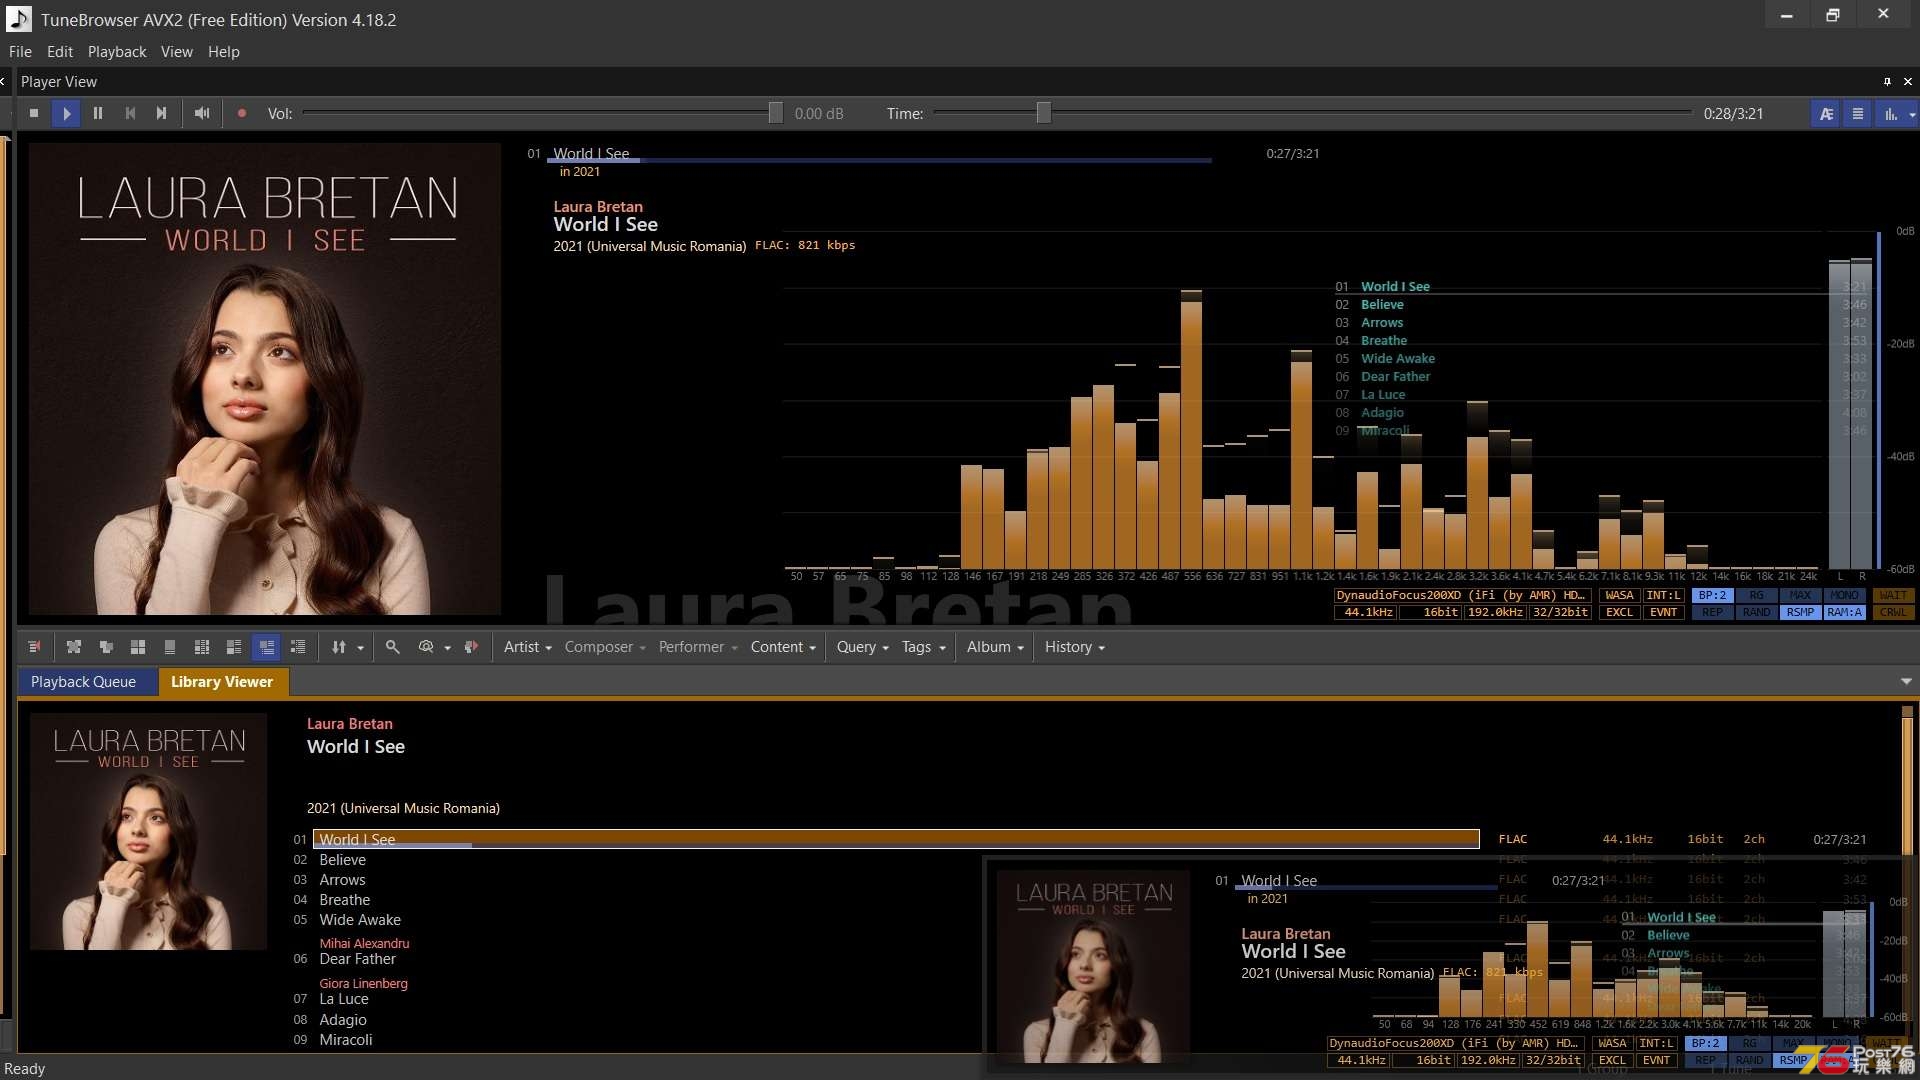Open the Artist dropdown

pyautogui.click(x=527, y=647)
